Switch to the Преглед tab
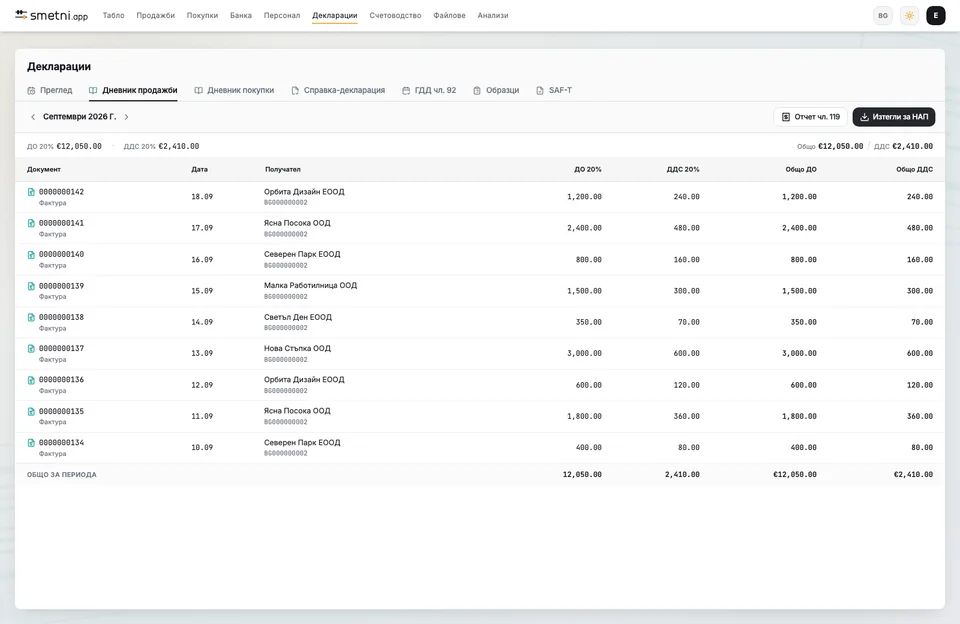The width and height of the screenshot is (960, 624). click(50, 90)
